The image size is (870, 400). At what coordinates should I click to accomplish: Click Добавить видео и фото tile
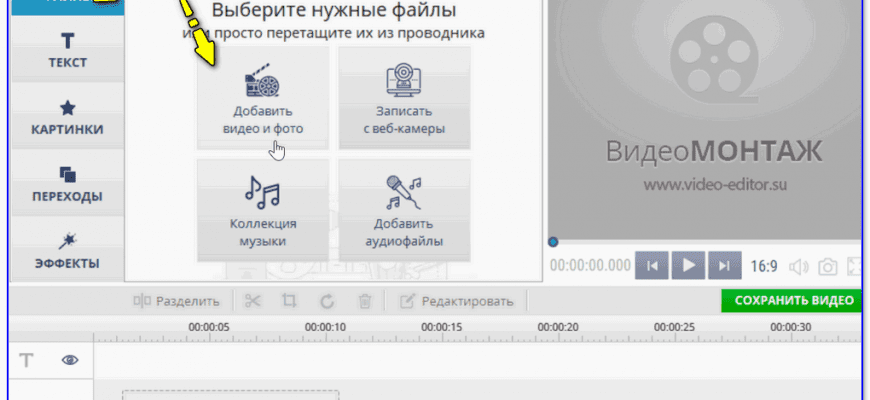click(263, 98)
